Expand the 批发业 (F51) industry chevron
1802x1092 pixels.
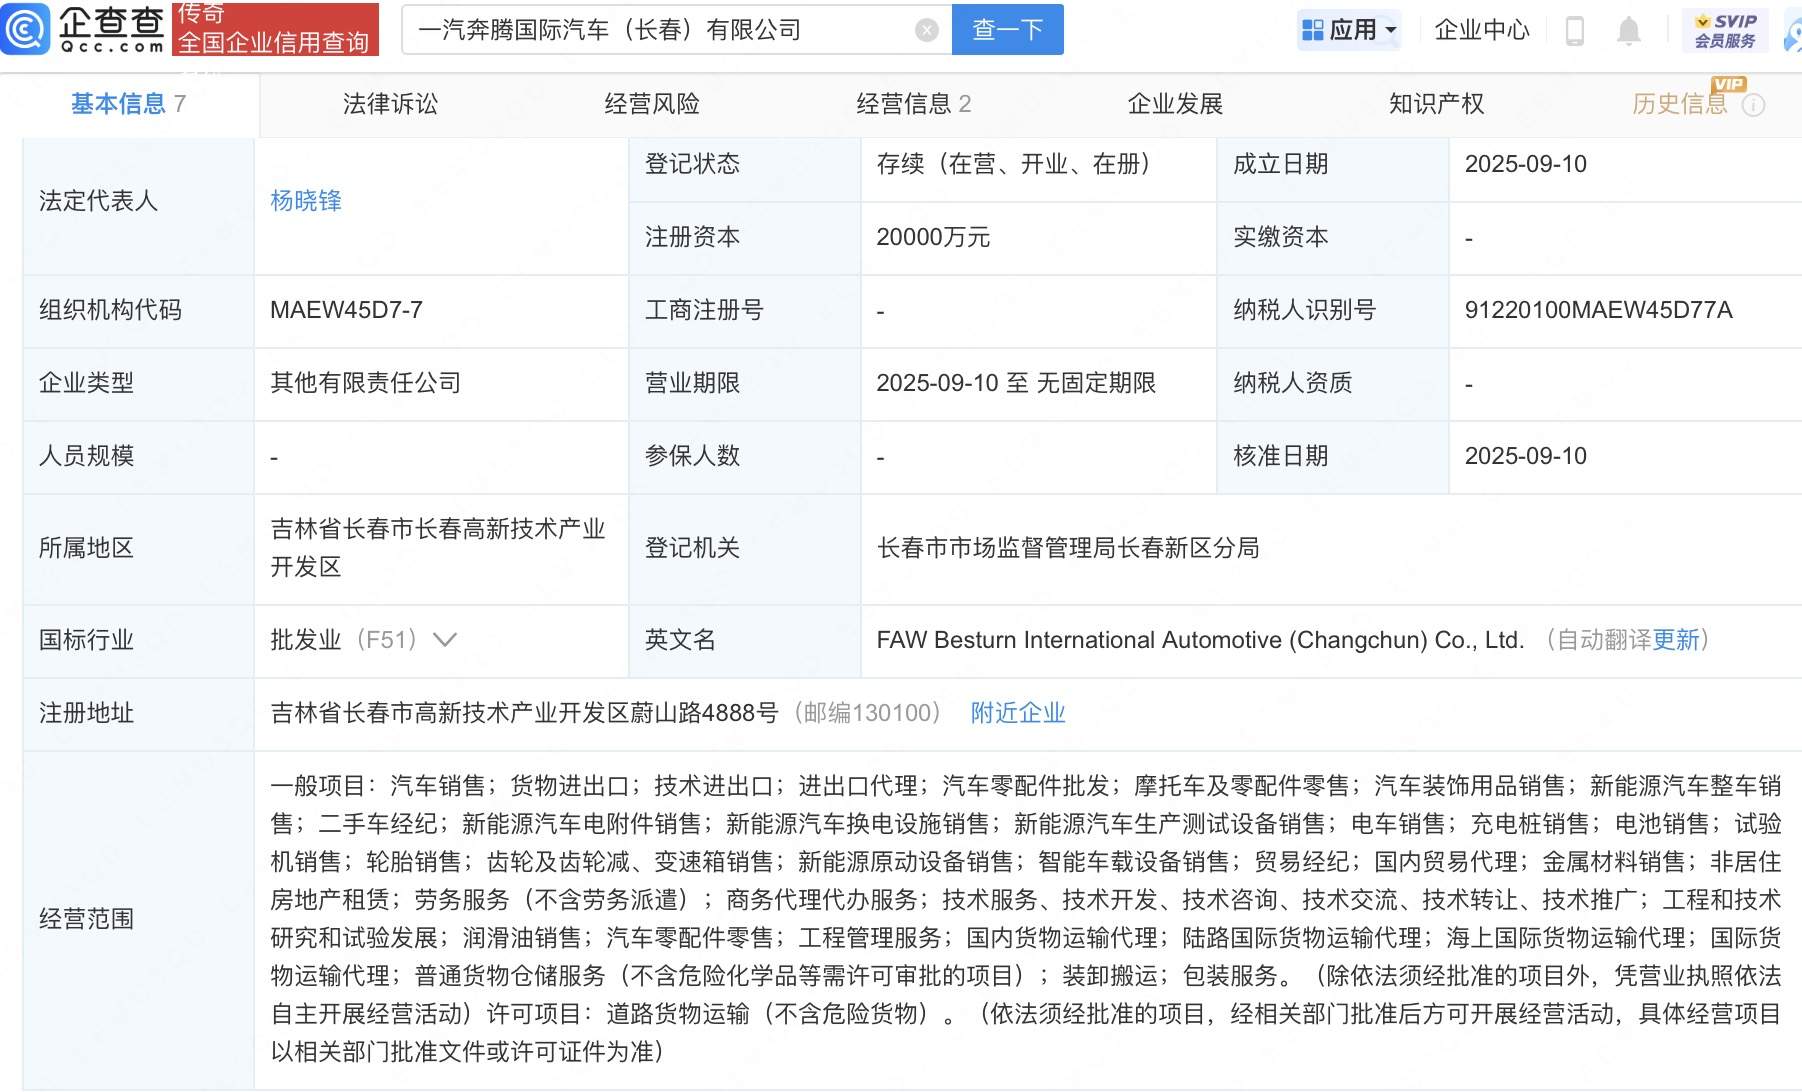click(x=445, y=640)
